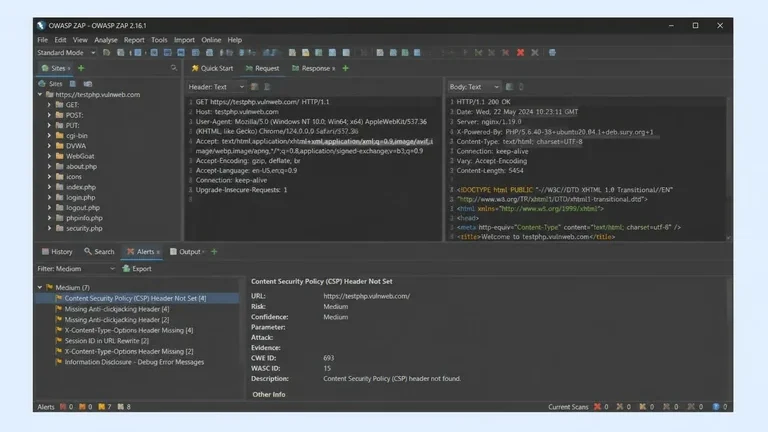Add a new tab beside the Sites tab
The height and width of the screenshot is (432, 768).
(81, 68)
